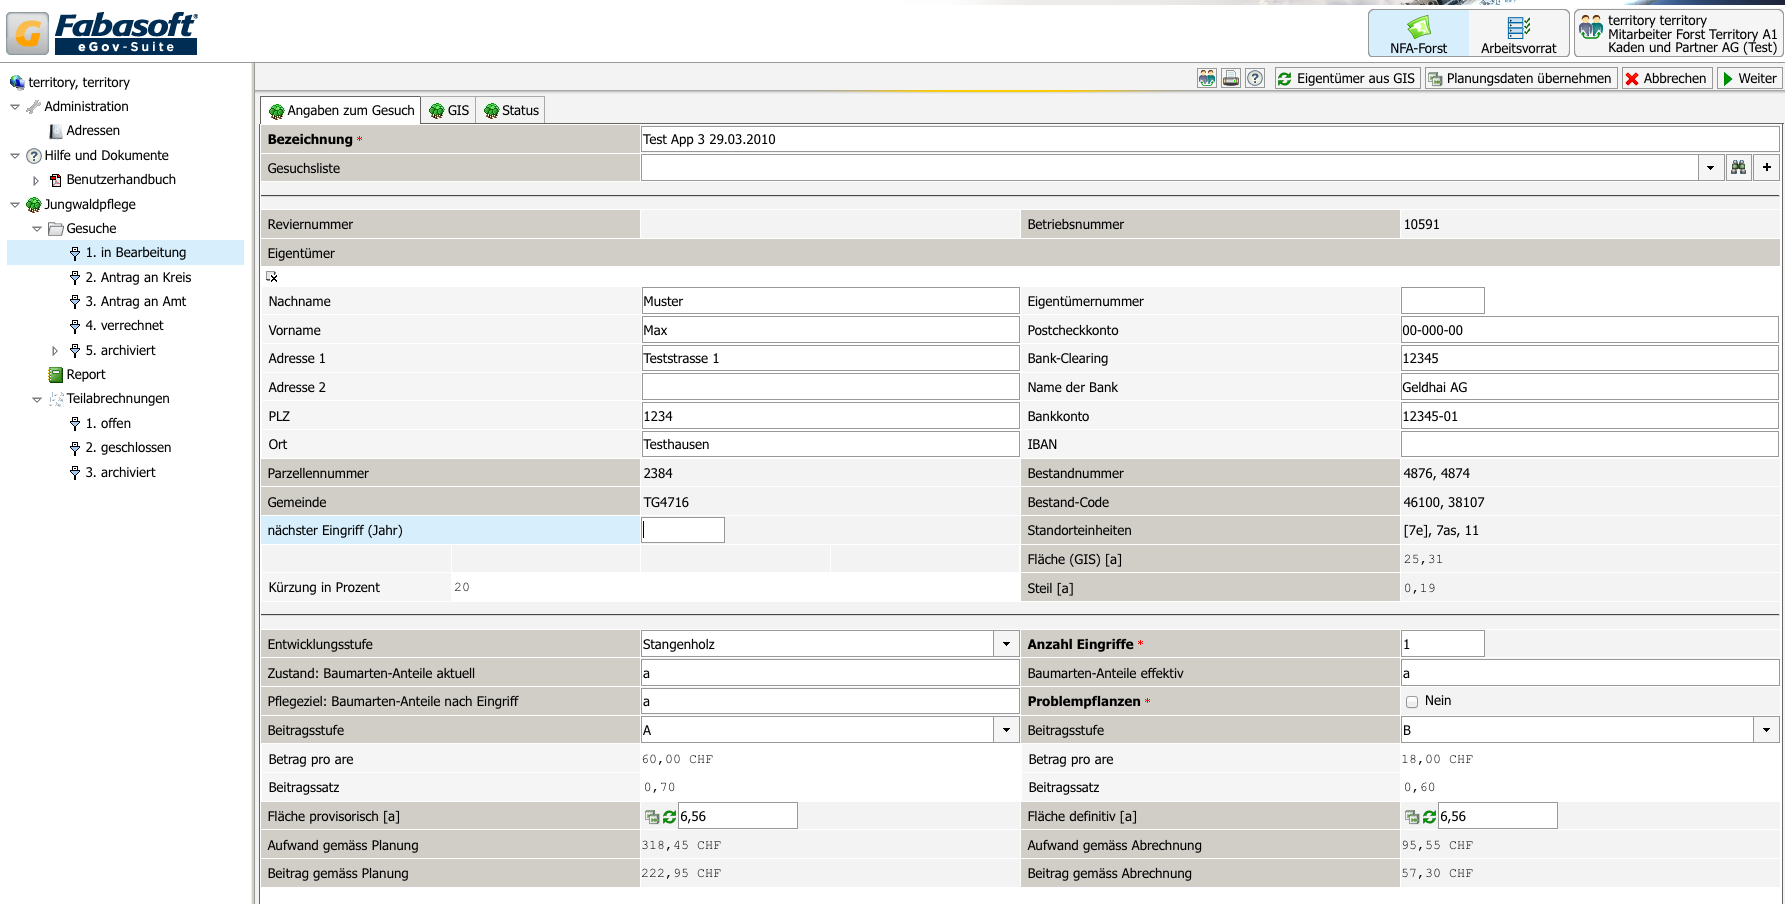Click the plus icon beside Gesuchsliste

(x=1767, y=168)
